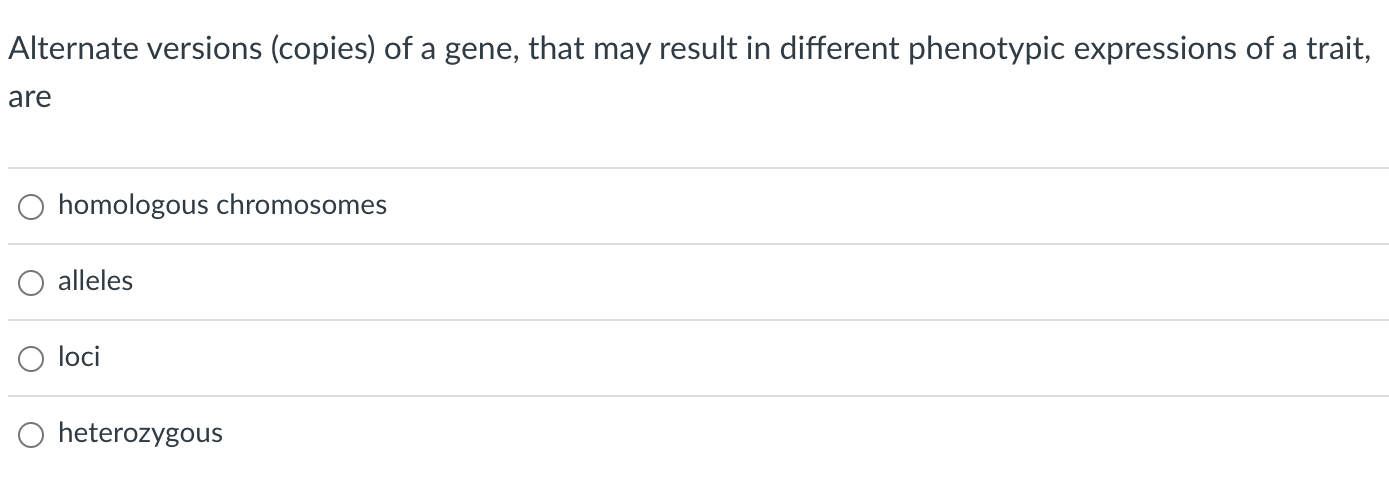Click the "alleles" answer label text

[x=95, y=281]
